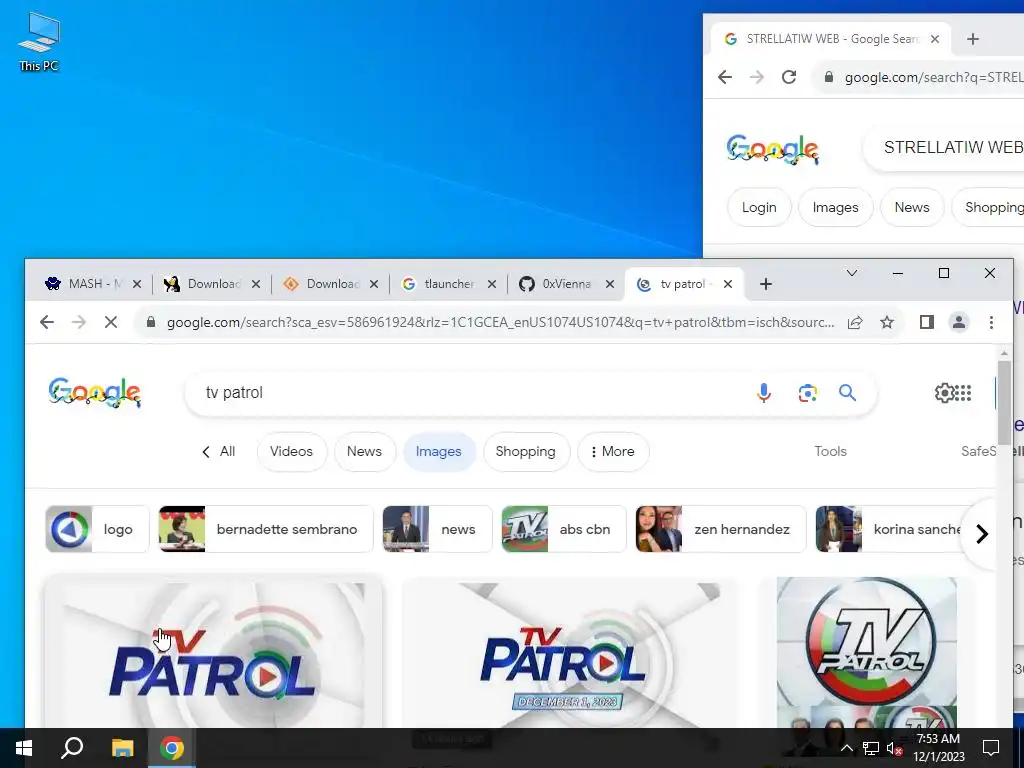Select the abs cbn suggestion chip
This screenshot has height=768, width=1024.
pos(564,529)
